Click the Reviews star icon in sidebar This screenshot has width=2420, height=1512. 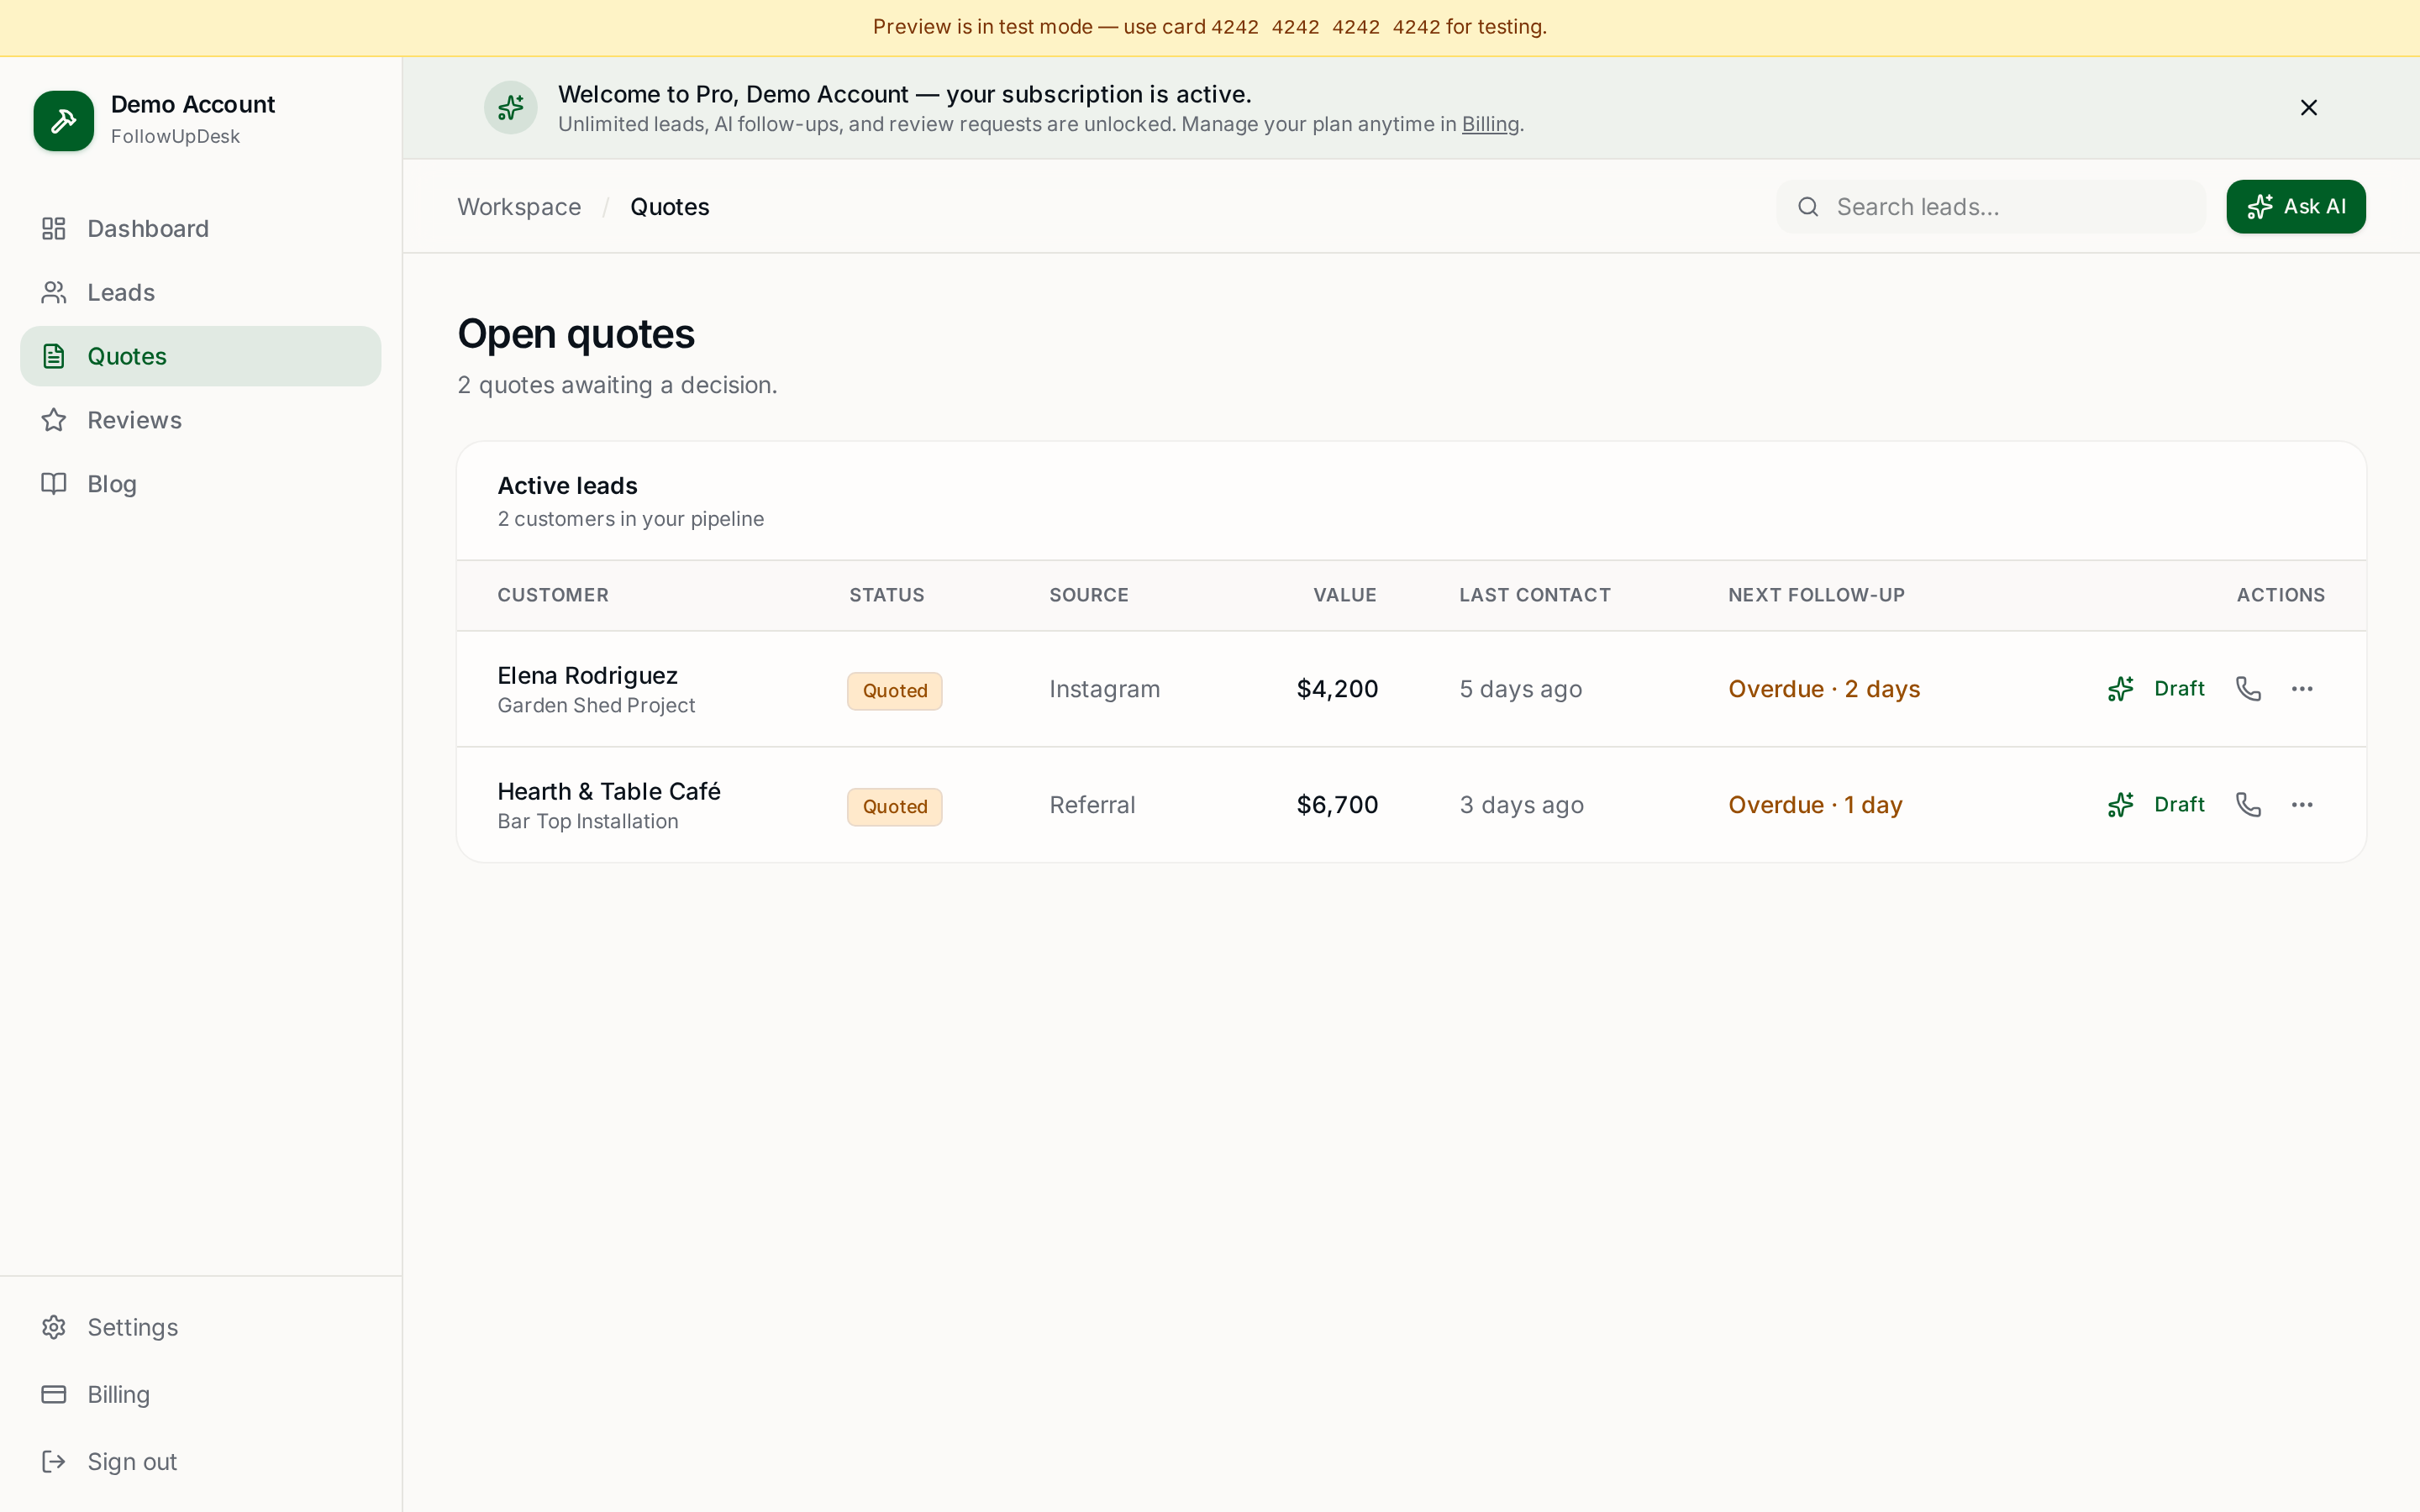click(54, 420)
